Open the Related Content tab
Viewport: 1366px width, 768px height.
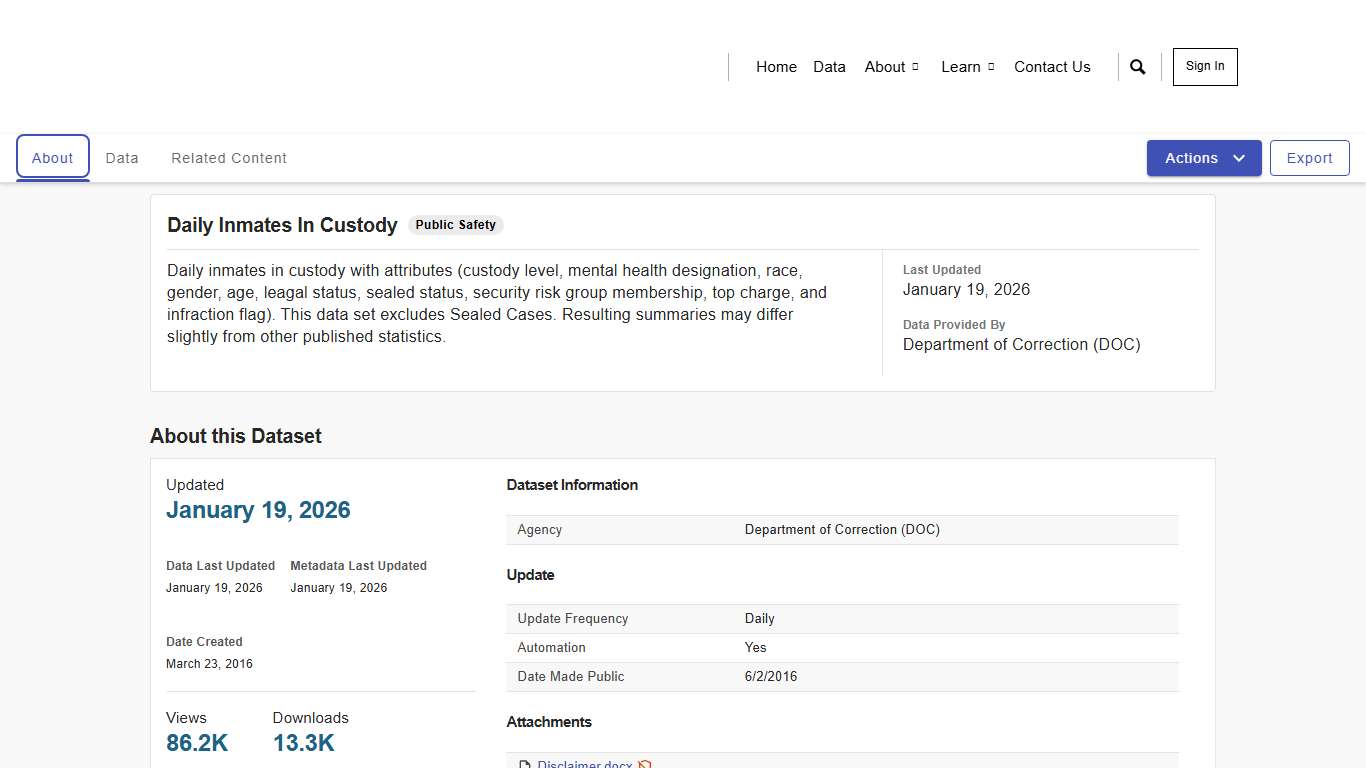click(x=229, y=158)
